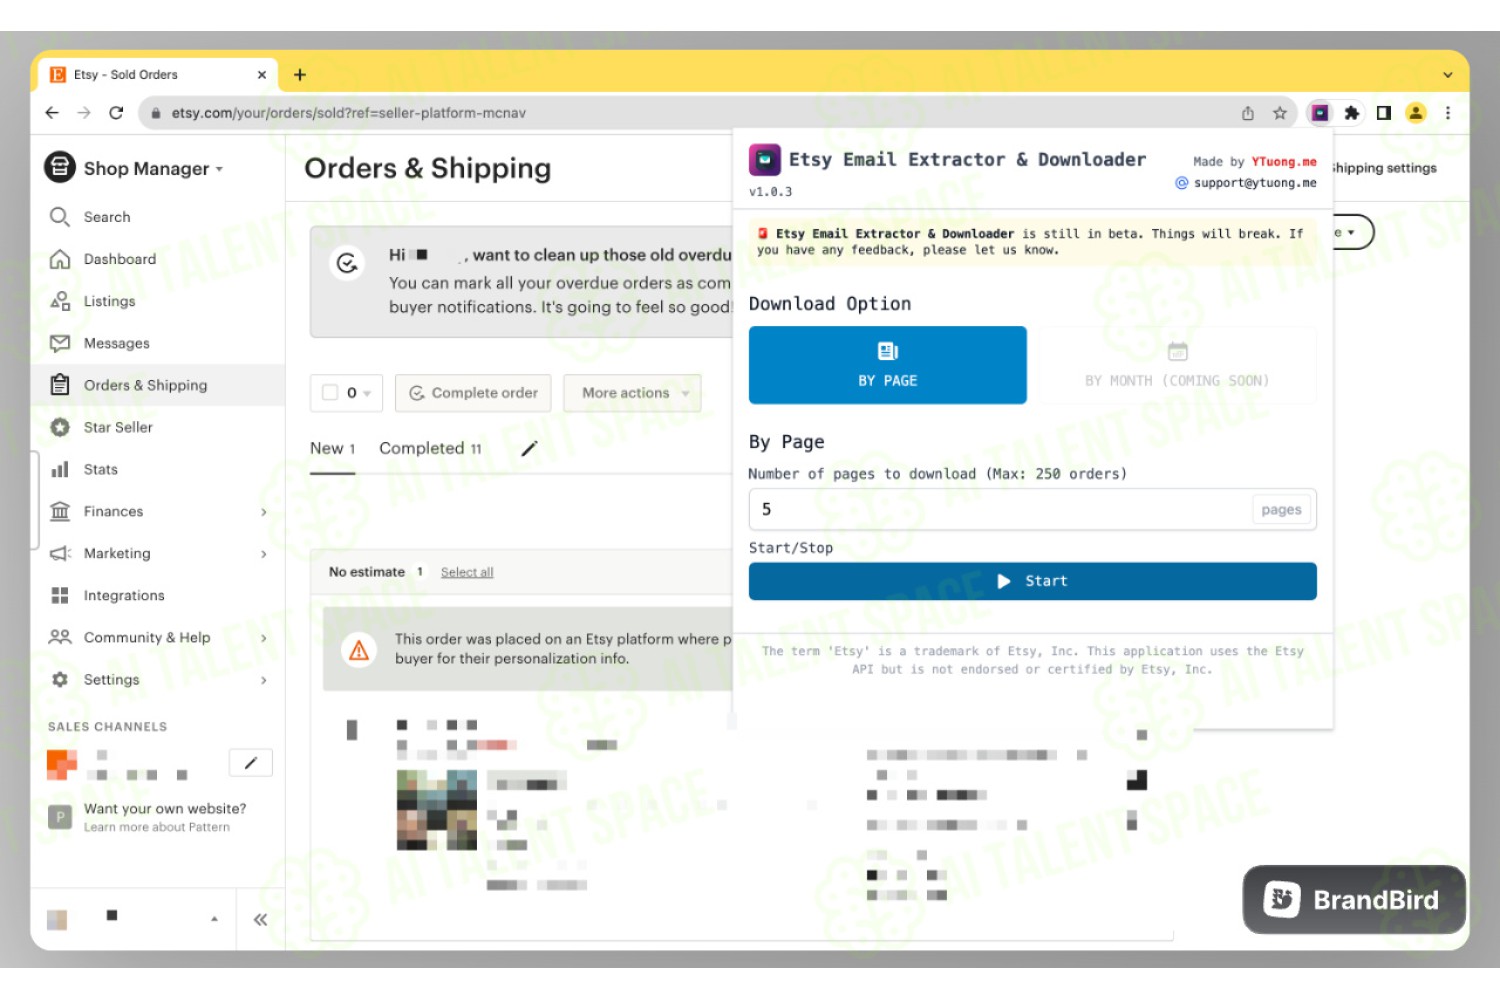Go forward with browser forward arrow

pyautogui.click(x=84, y=113)
